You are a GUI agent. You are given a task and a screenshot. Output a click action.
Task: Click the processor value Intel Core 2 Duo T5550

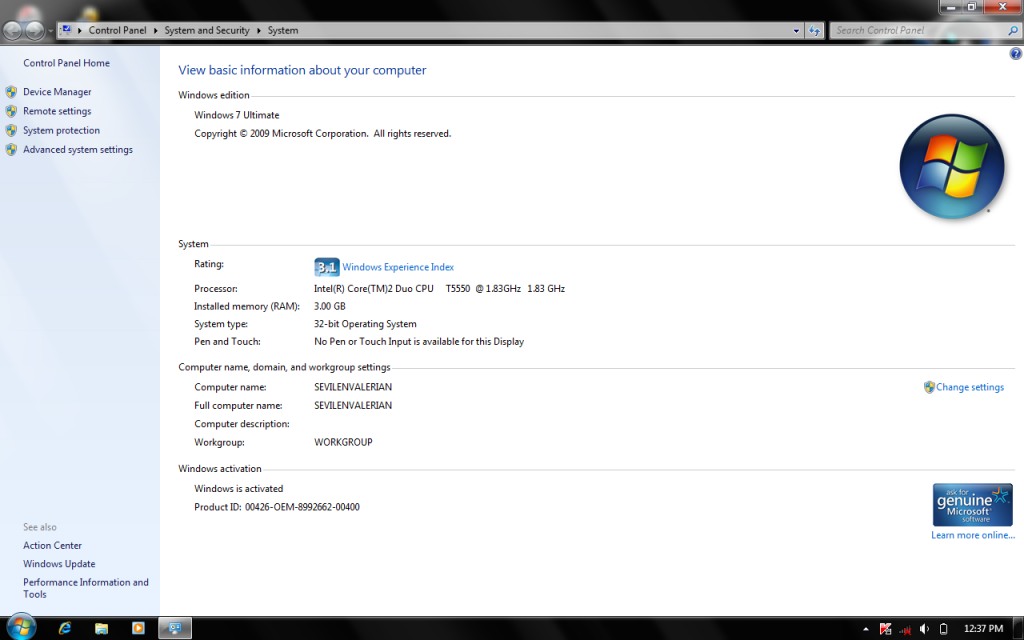(439, 289)
